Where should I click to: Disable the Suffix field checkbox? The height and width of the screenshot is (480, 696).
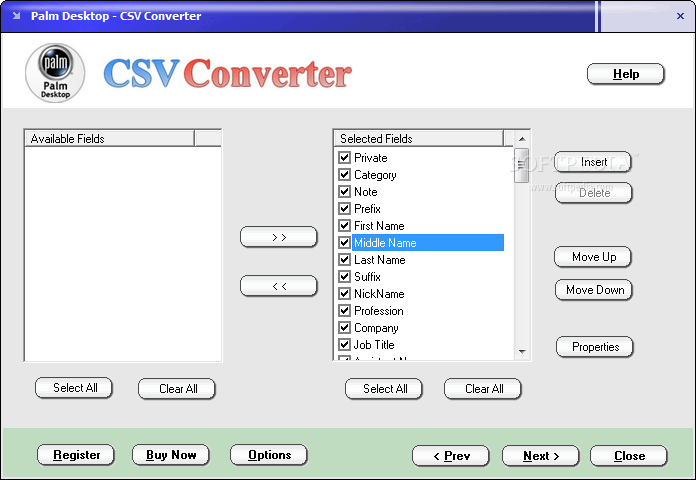pyautogui.click(x=344, y=276)
